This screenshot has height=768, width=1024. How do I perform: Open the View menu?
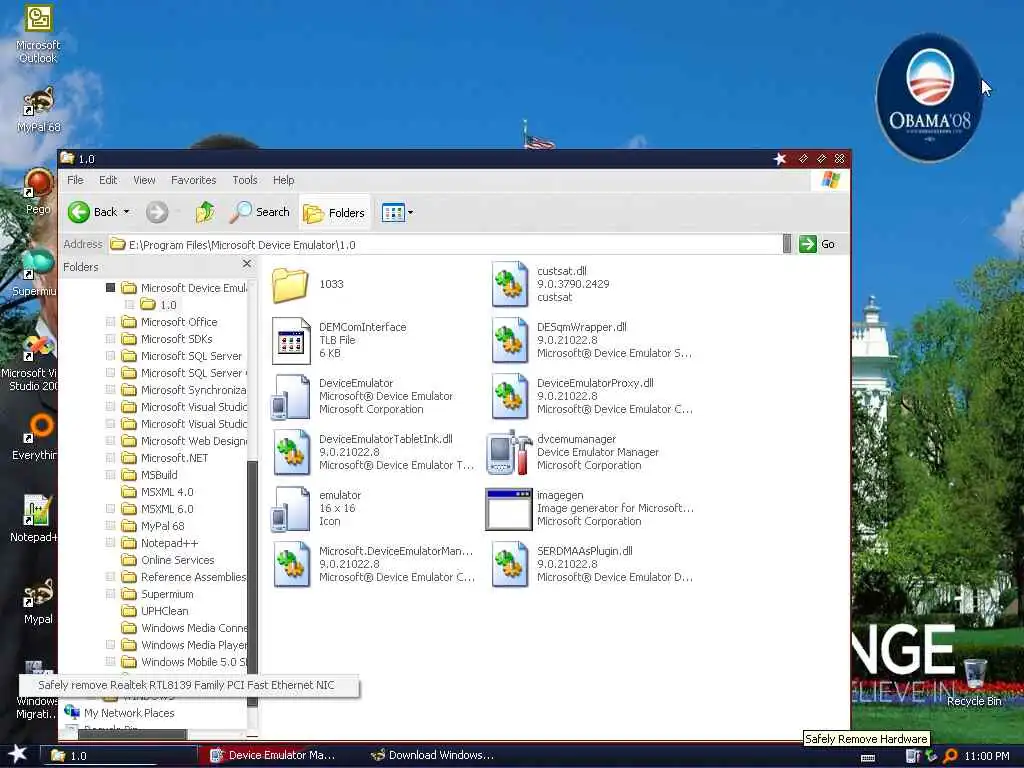point(144,180)
